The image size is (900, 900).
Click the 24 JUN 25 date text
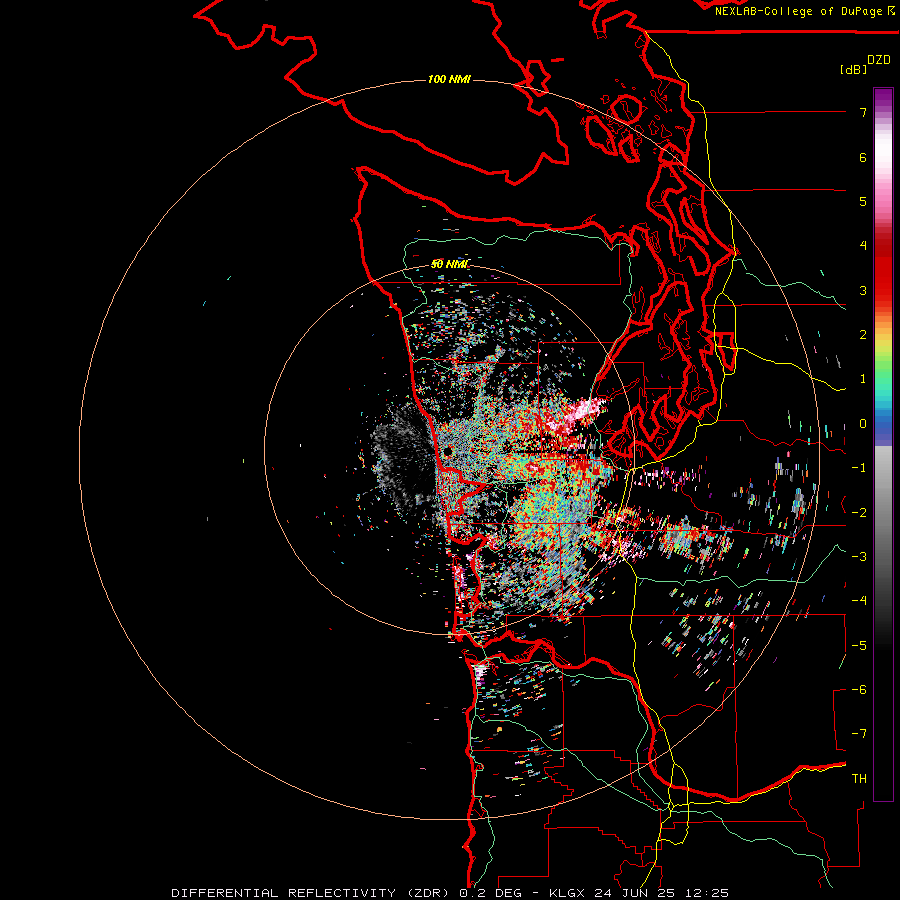coord(636,893)
